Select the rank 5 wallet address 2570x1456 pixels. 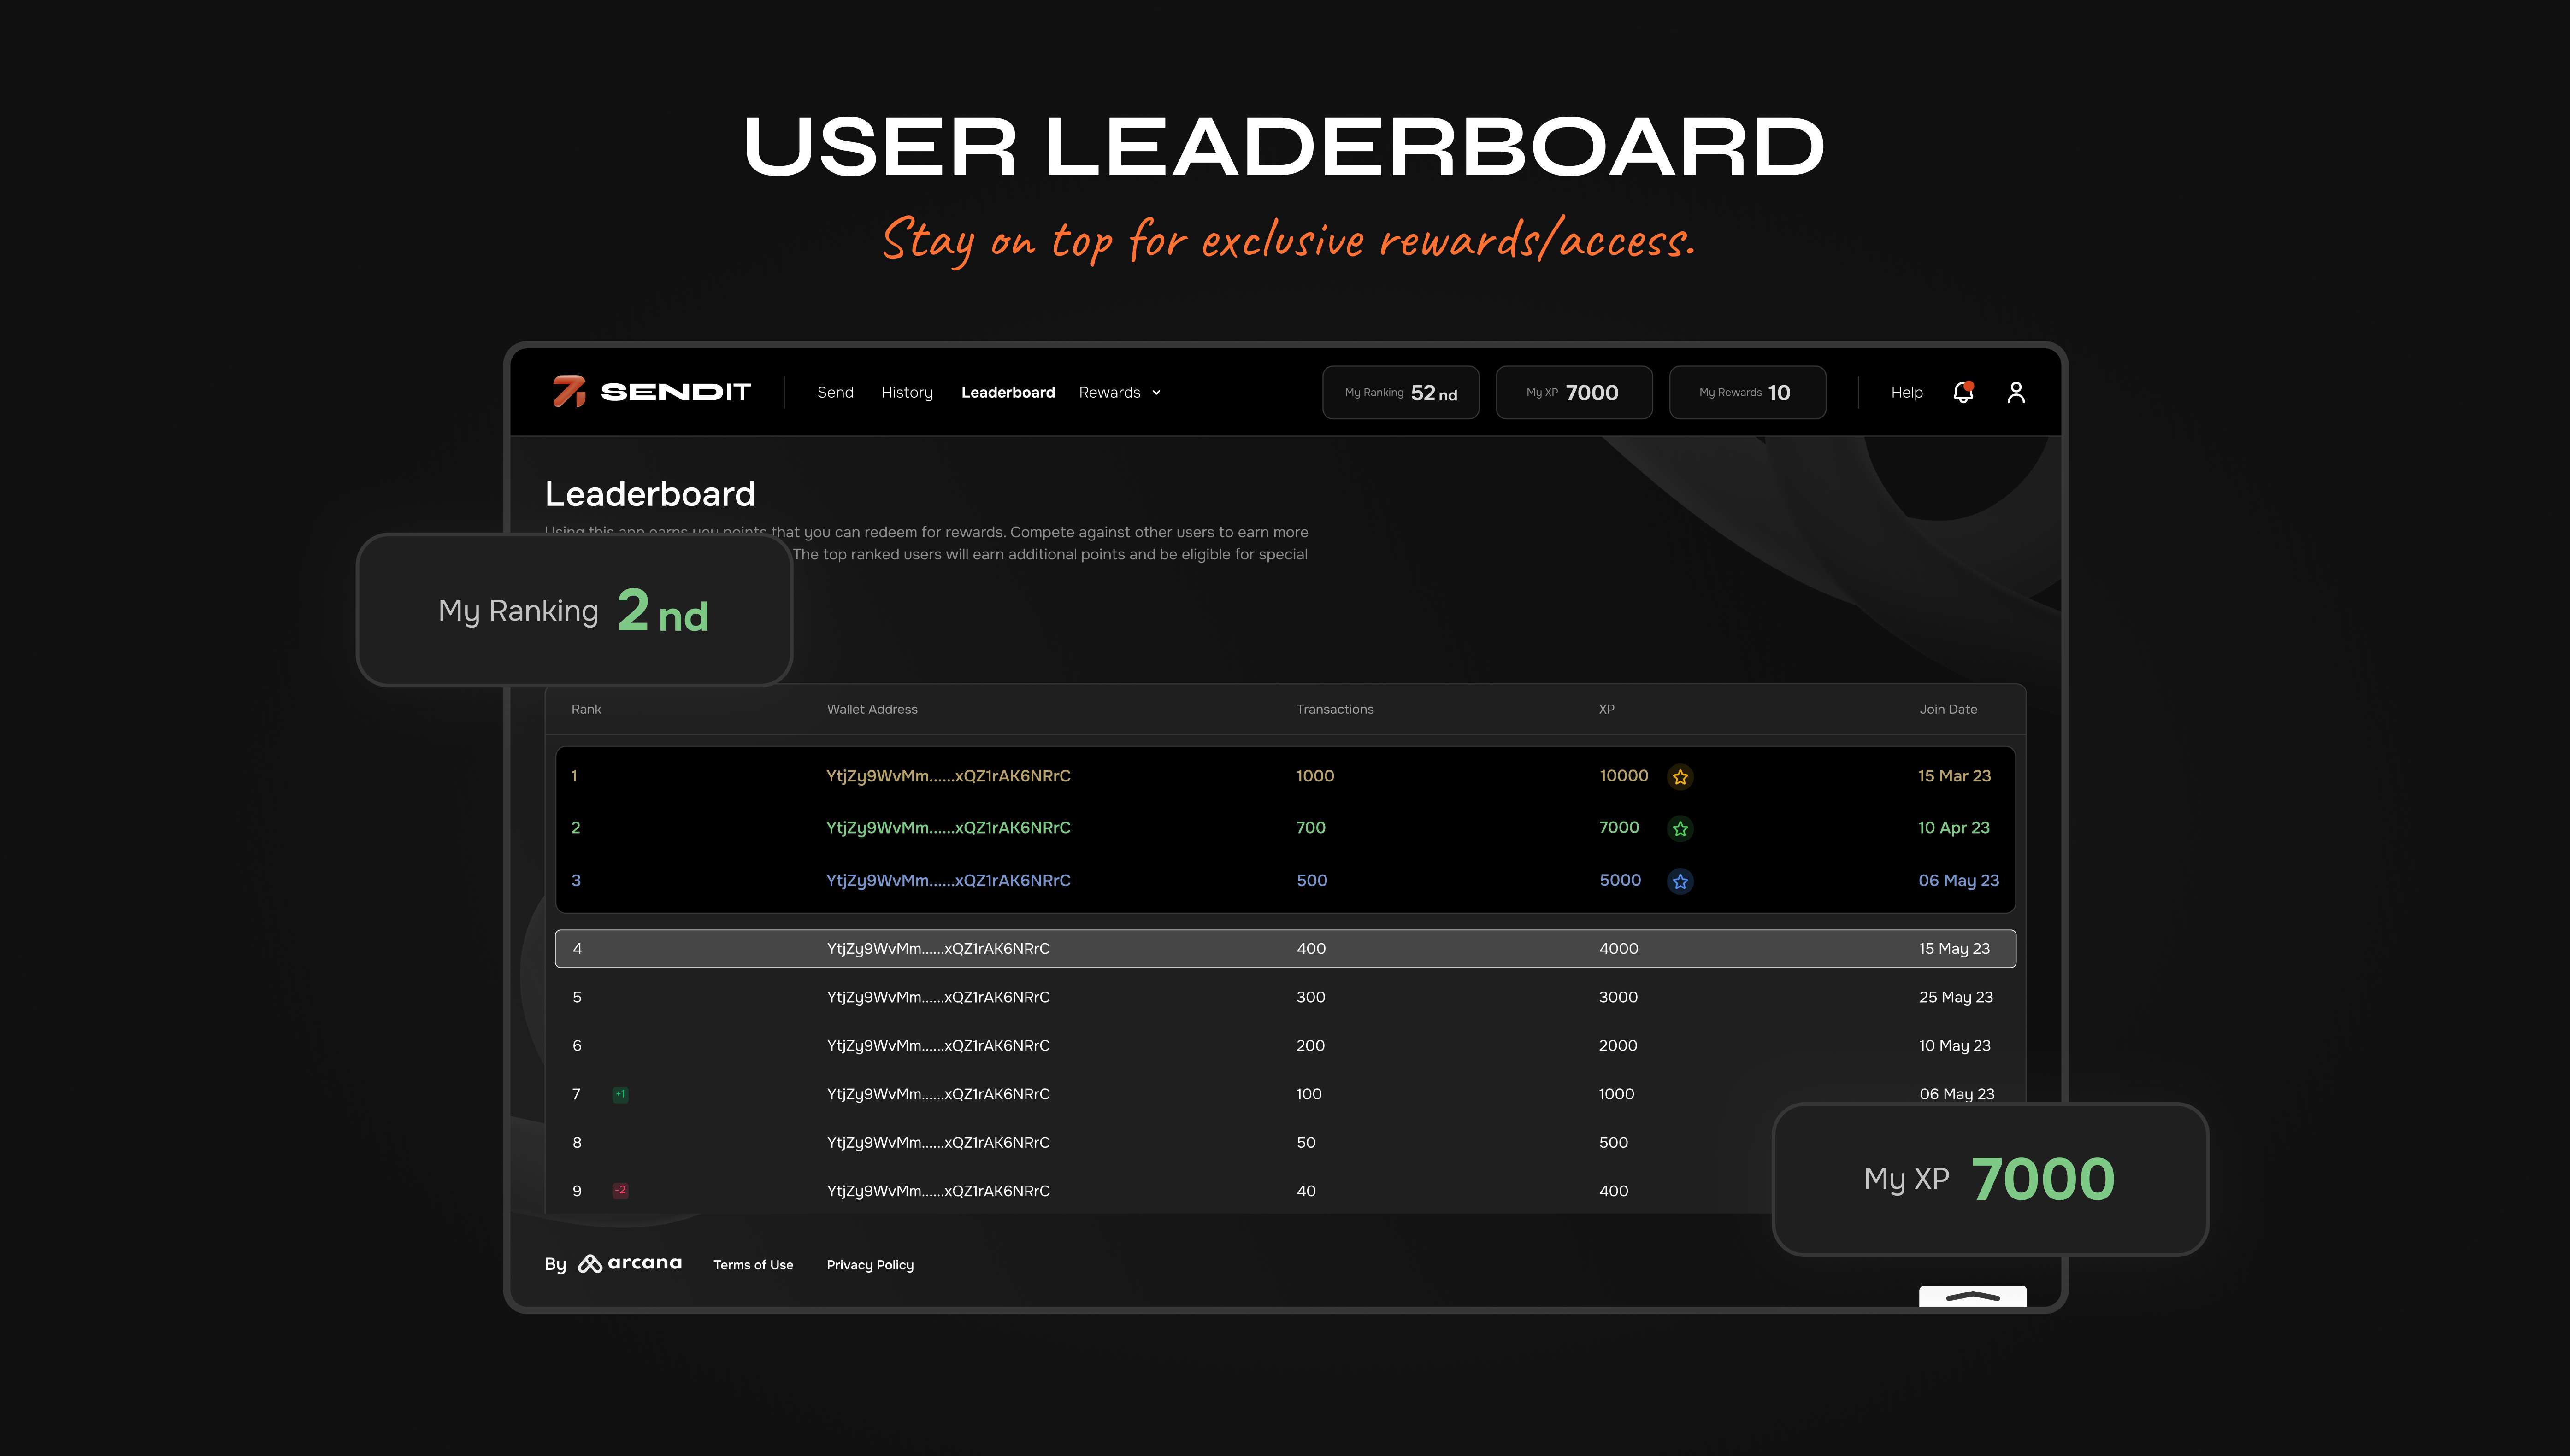coord(938,997)
